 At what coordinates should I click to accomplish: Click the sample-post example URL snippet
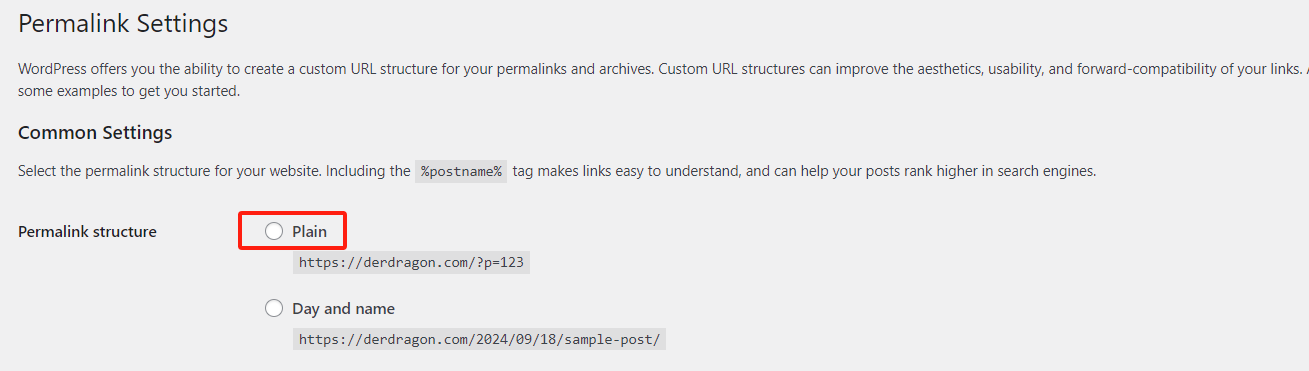pyautogui.click(x=480, y=339)
